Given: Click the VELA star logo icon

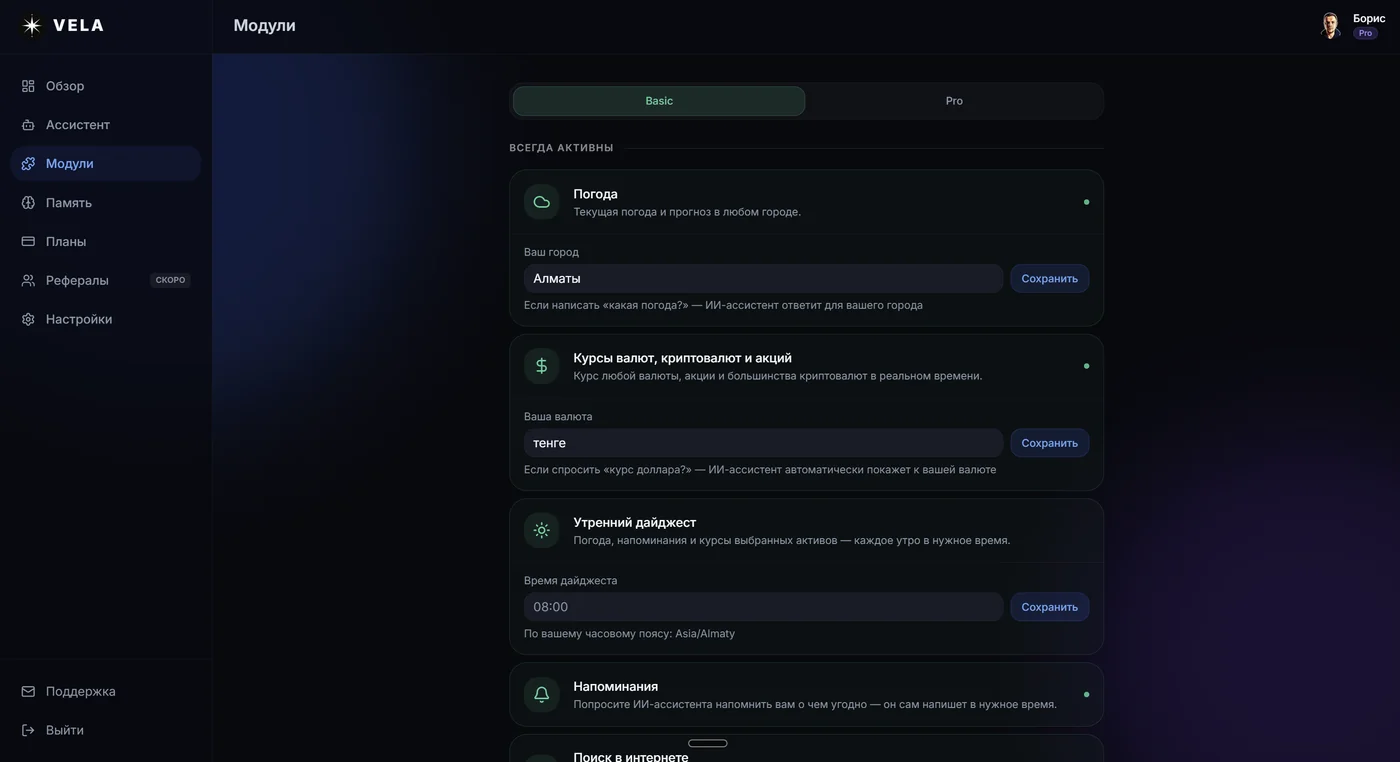Looking at the screenshot, I should [32, 25].
